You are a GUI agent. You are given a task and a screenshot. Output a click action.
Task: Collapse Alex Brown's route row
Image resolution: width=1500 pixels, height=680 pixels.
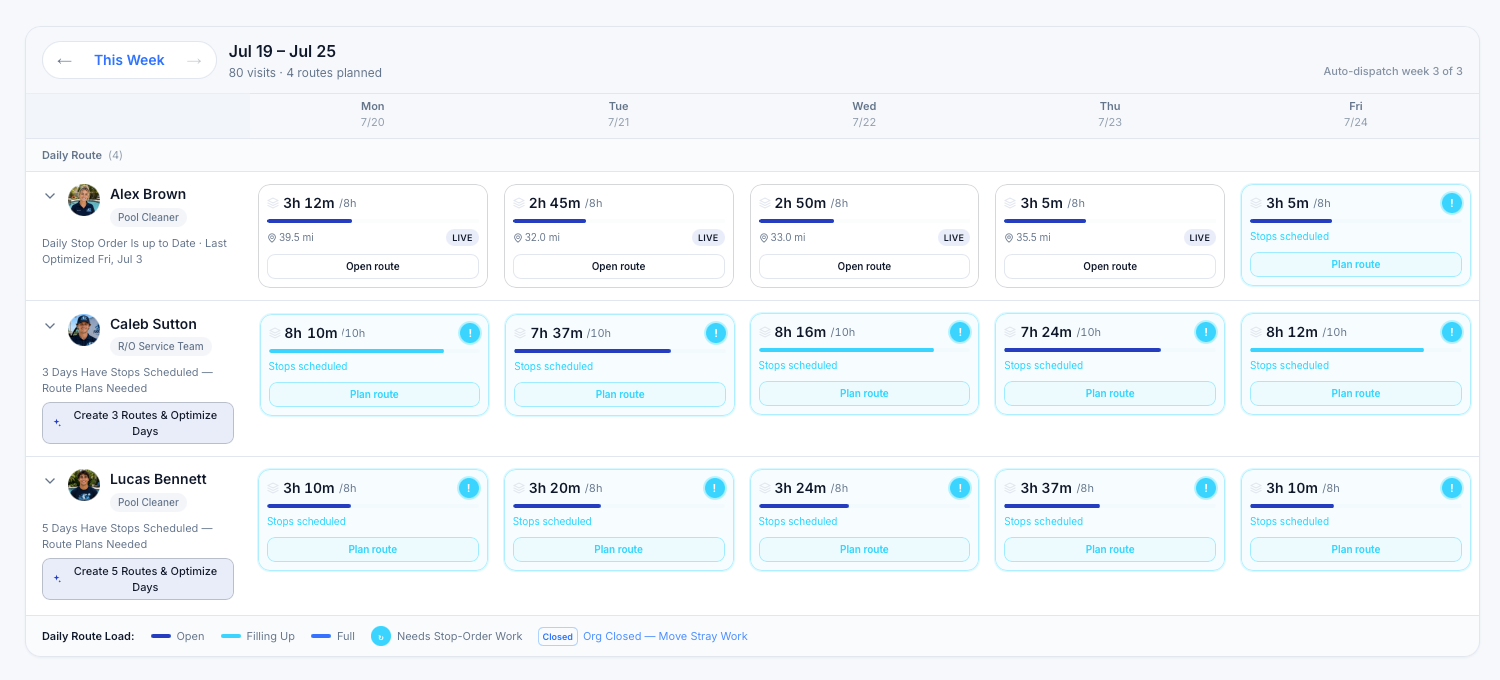click(50, 196)
